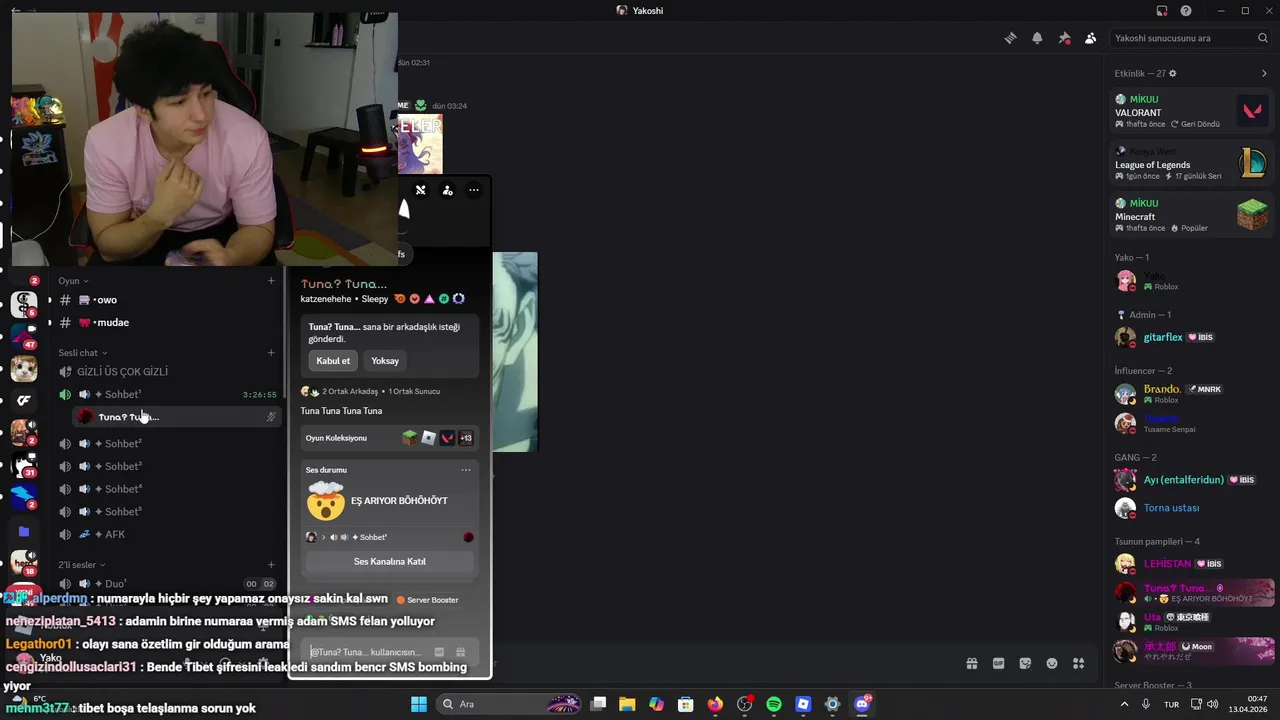Join the Sohbet⁴ voice channel
Image resolution: width=1280 pixels, height=720 pixels.
167,489
